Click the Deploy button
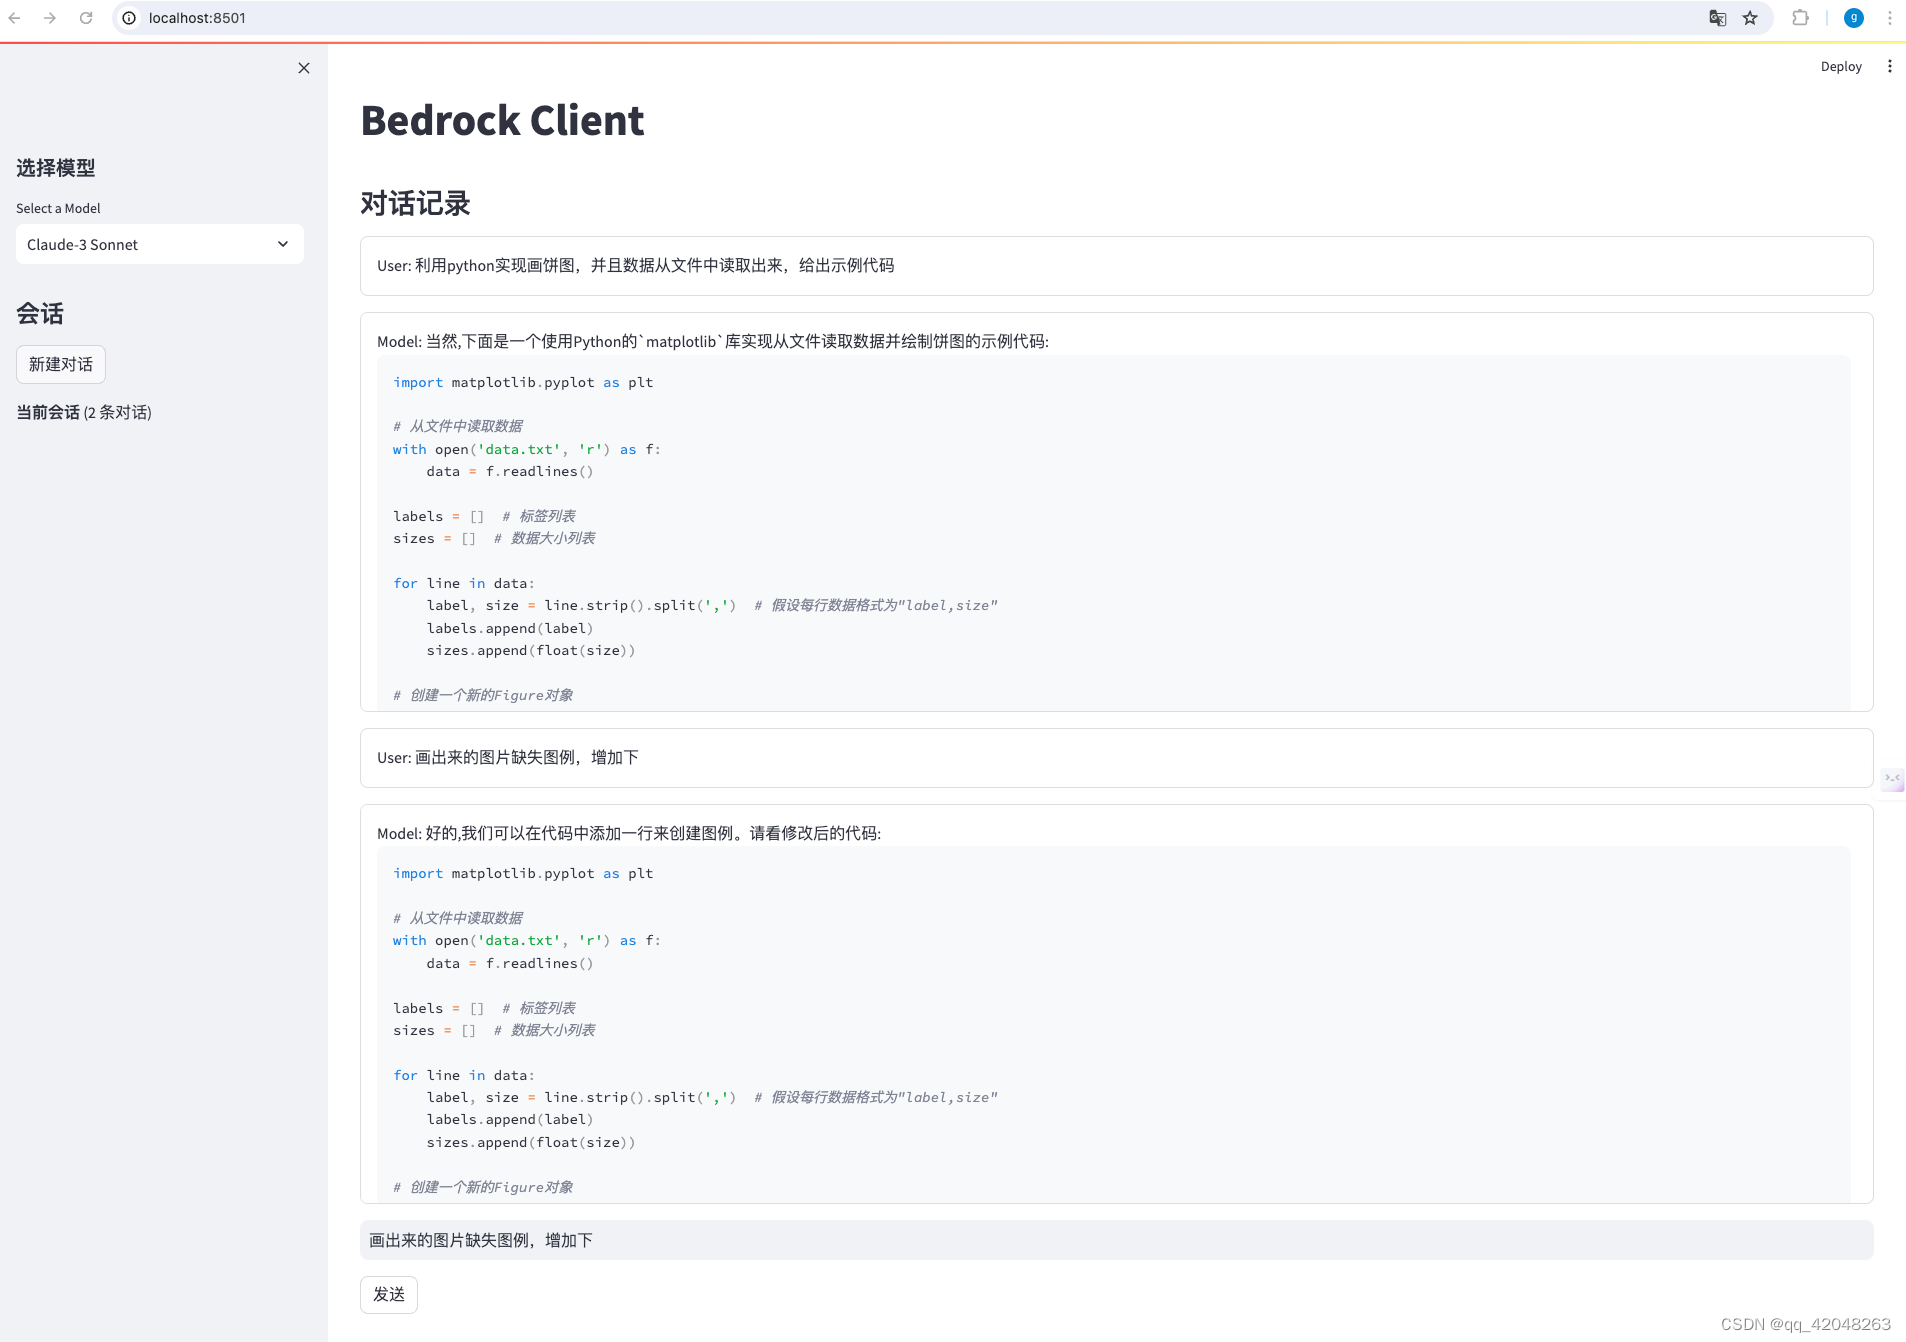 [1841, 66]
